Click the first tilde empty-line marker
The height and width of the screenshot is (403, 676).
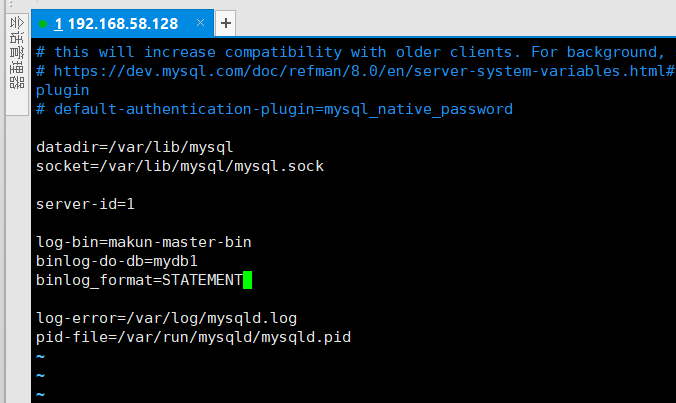[x=41, y=356]
